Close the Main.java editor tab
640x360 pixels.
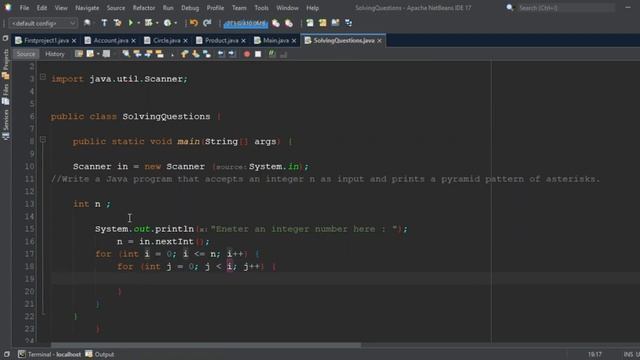tap(294, 41)
